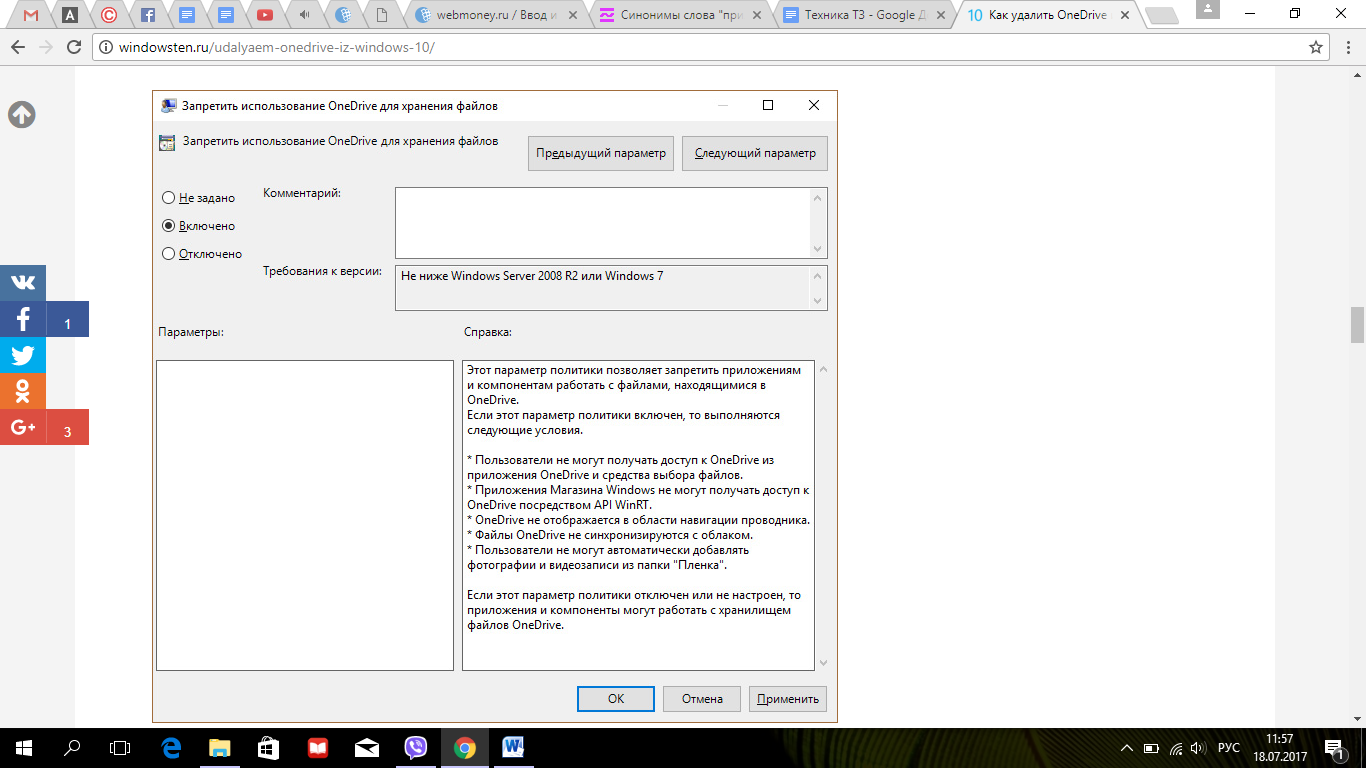Open the pinned YouTube tab
1366x768 pixels.
264,15
